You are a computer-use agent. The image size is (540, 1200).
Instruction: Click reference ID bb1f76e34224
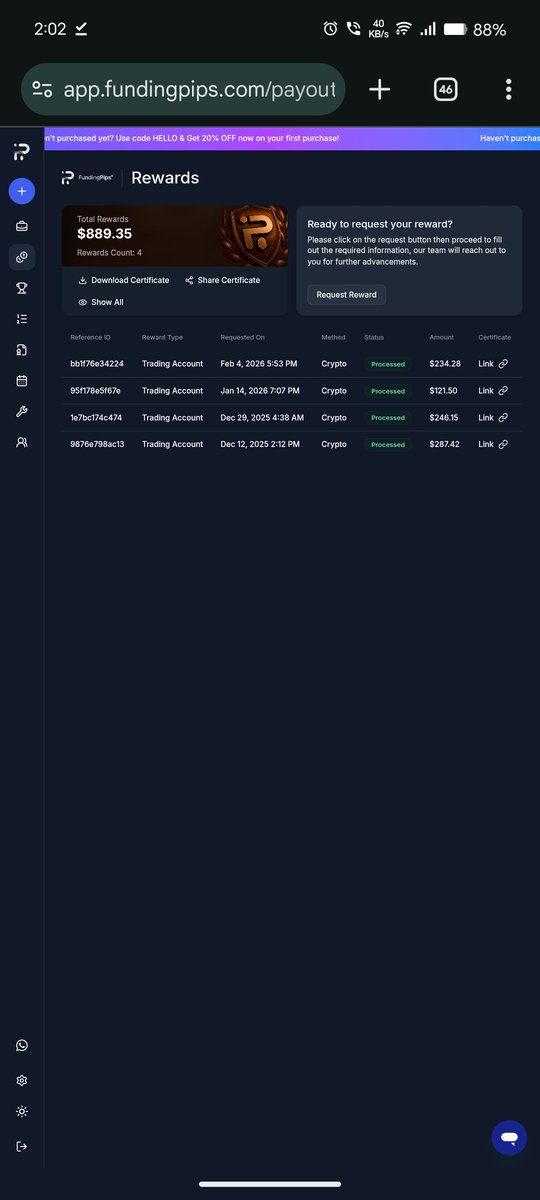point(97,364)
